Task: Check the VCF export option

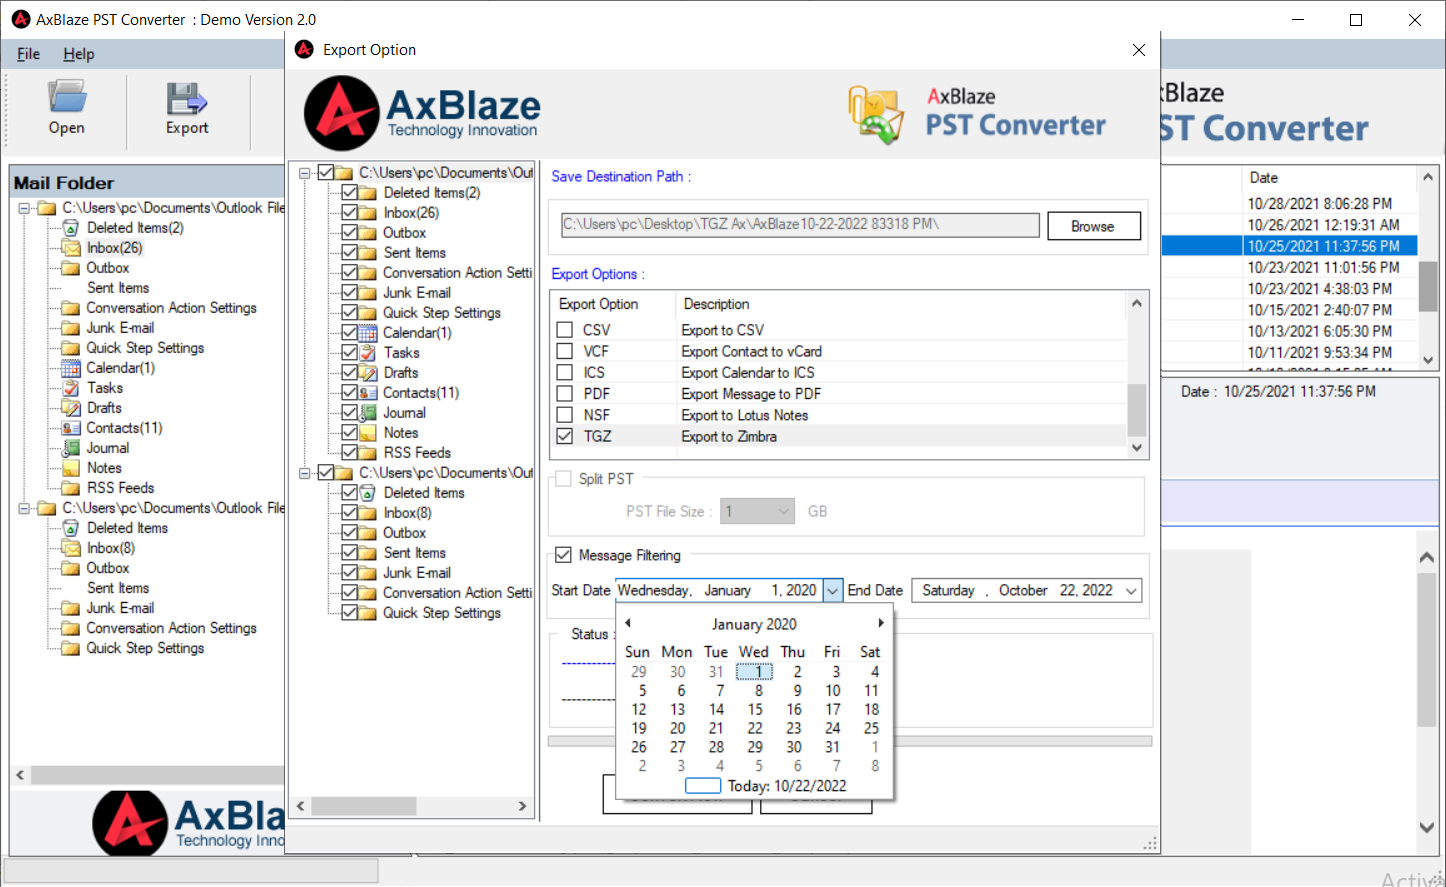Action: (565, 351)
